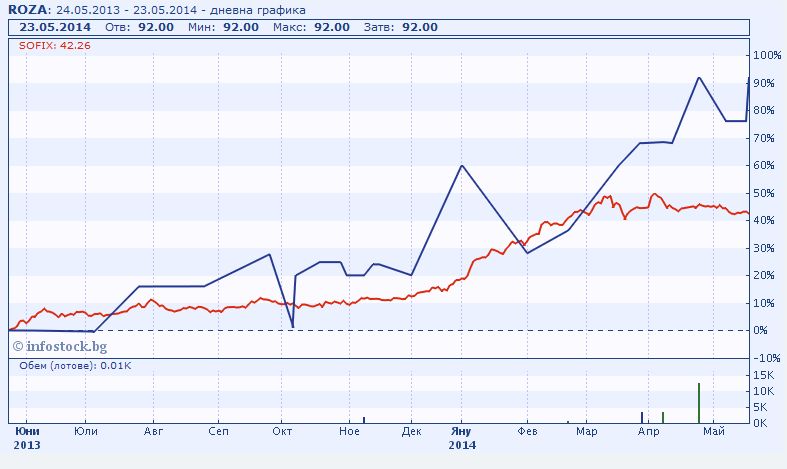Click the 'Ное' month label

349,431
